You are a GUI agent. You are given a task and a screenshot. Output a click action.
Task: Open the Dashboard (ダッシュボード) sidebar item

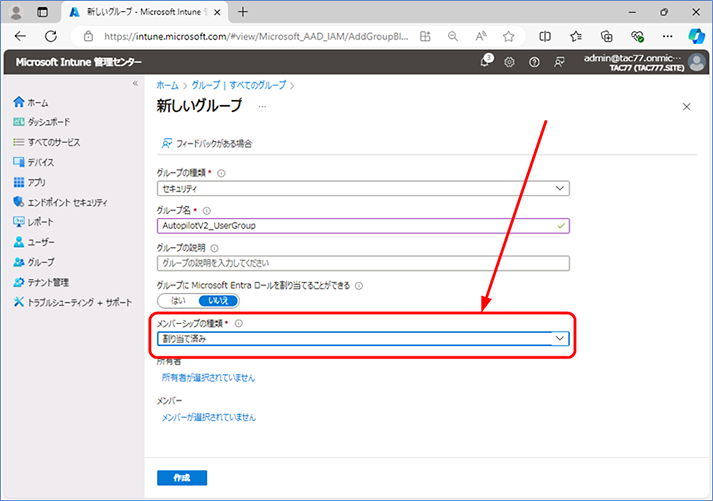(x=42, y=122)
